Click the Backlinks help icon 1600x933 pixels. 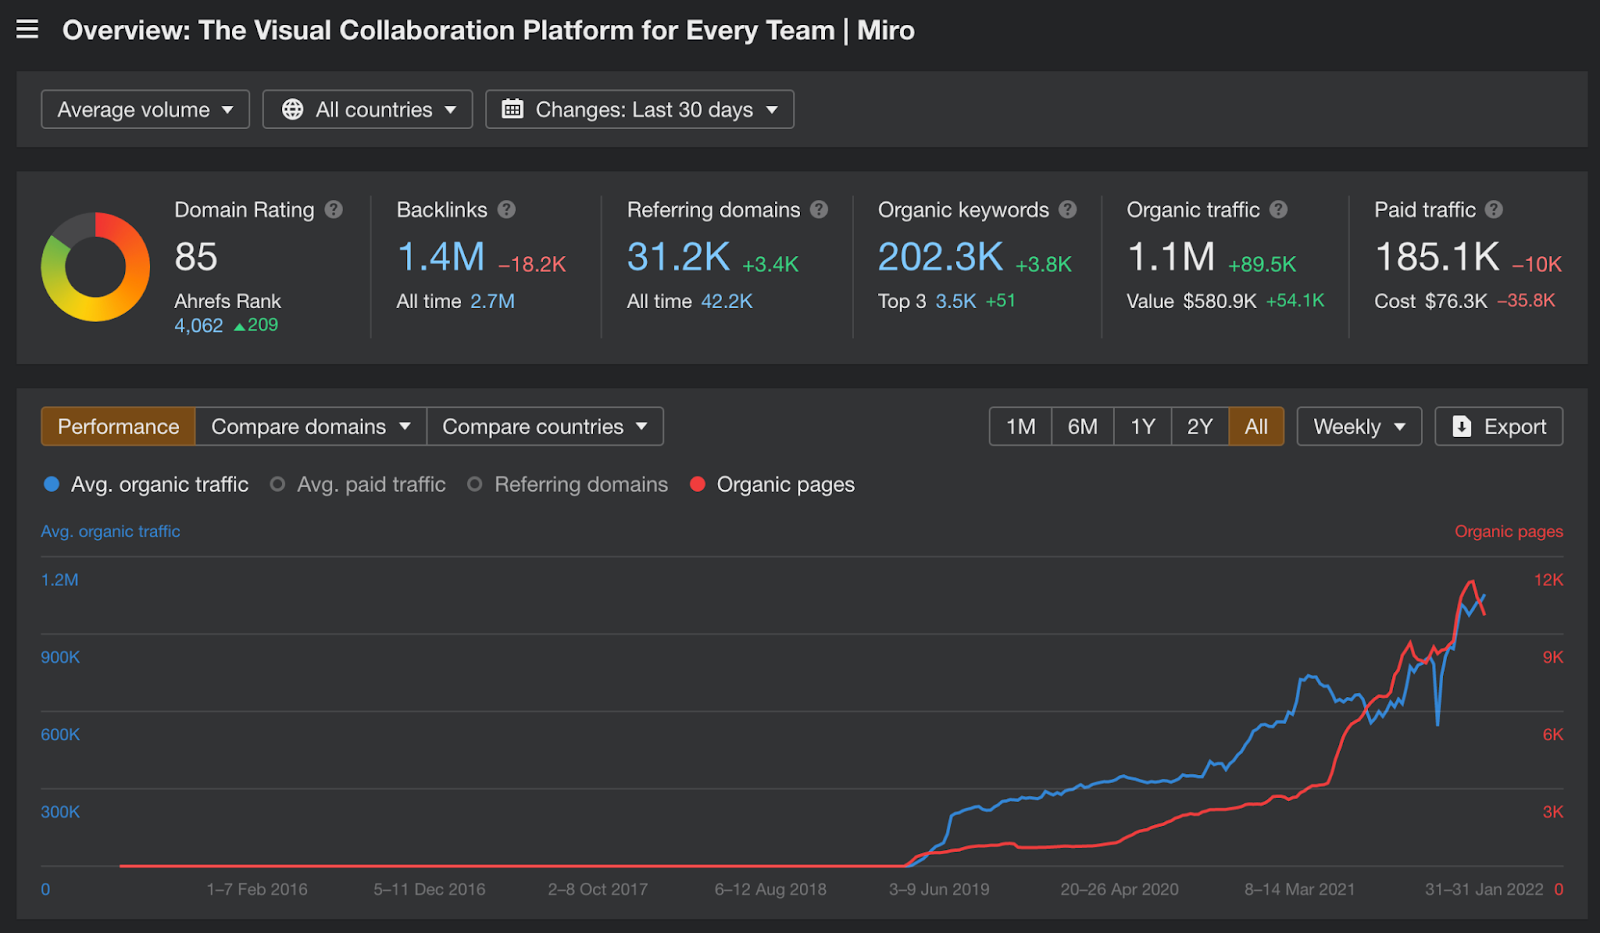507,209
